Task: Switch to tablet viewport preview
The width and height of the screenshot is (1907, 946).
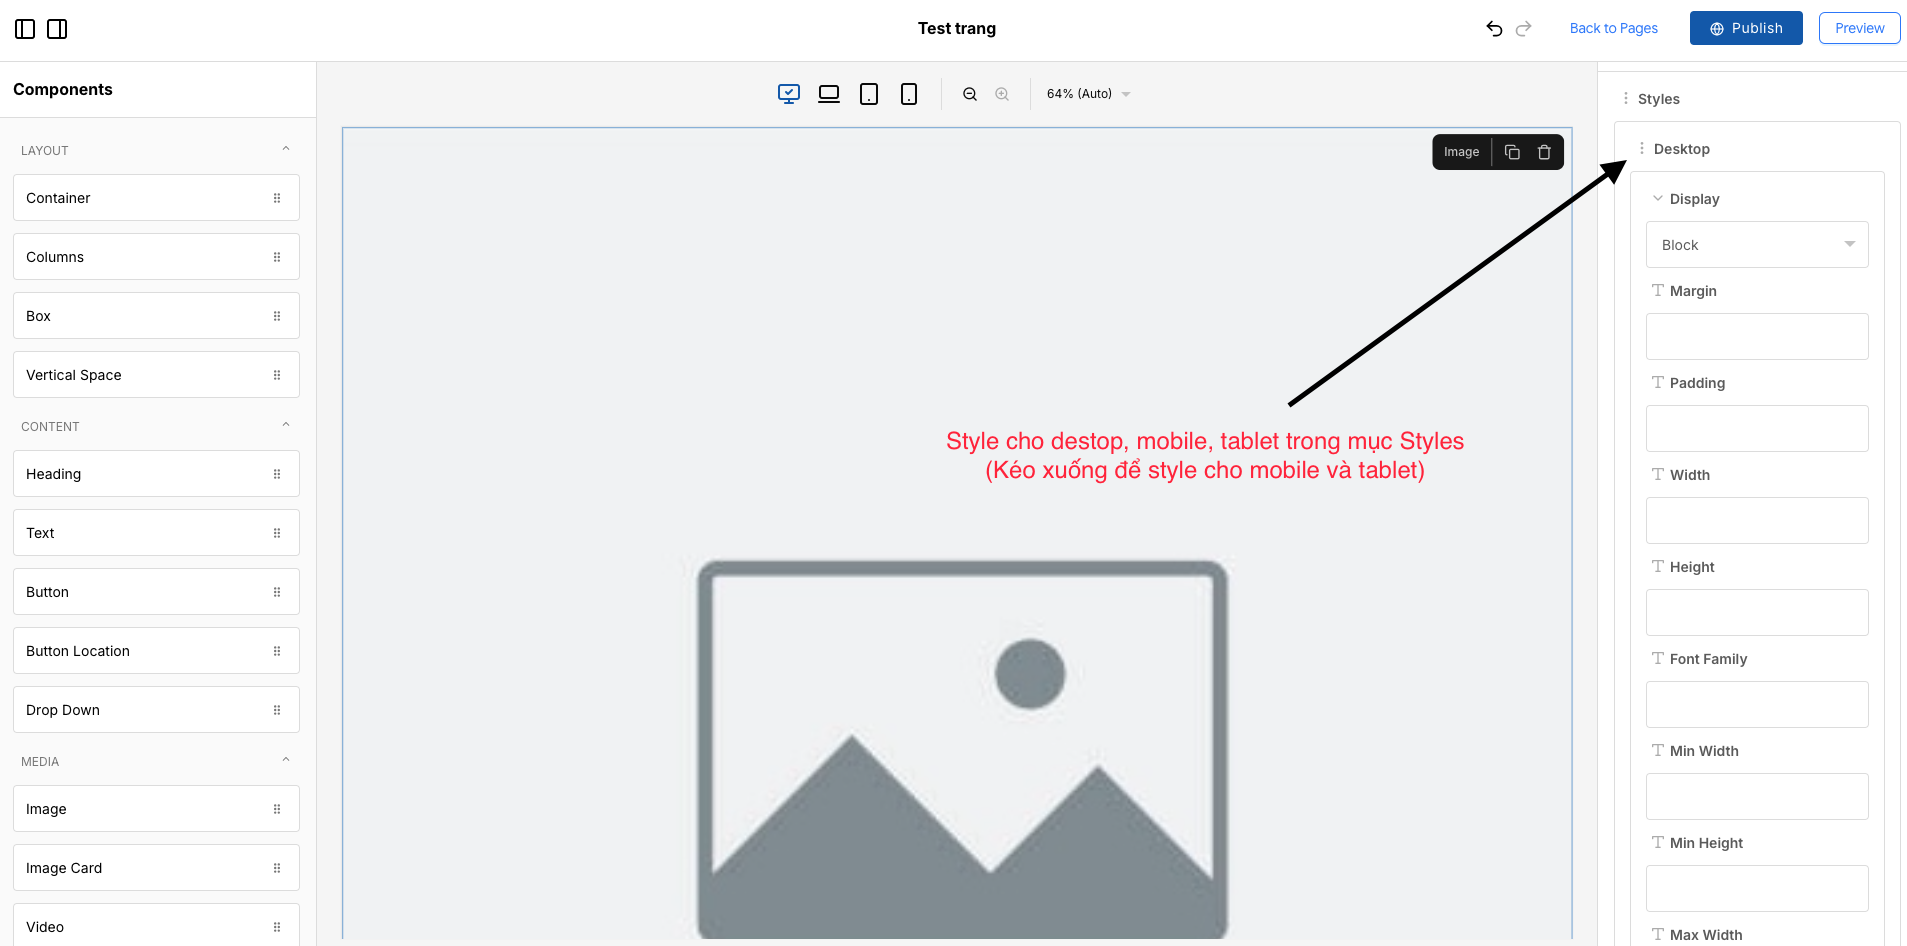Action: tap(869, 94)
